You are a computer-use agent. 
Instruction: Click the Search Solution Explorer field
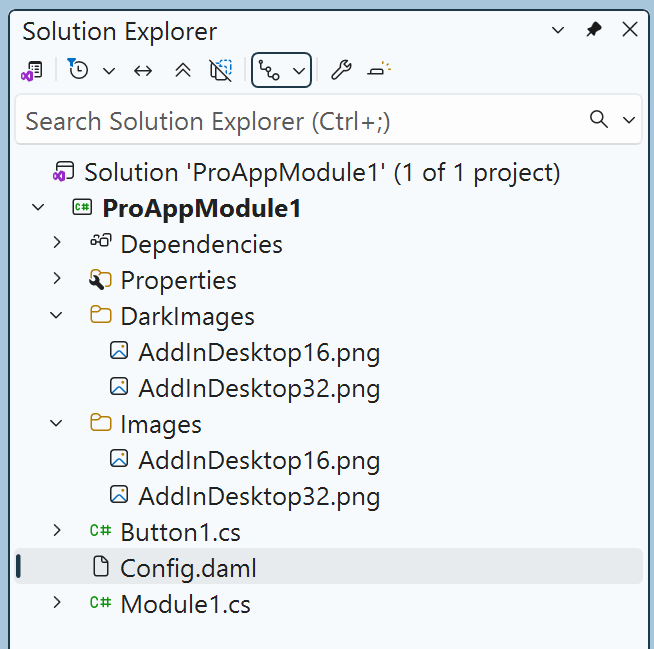pos(328,120)
